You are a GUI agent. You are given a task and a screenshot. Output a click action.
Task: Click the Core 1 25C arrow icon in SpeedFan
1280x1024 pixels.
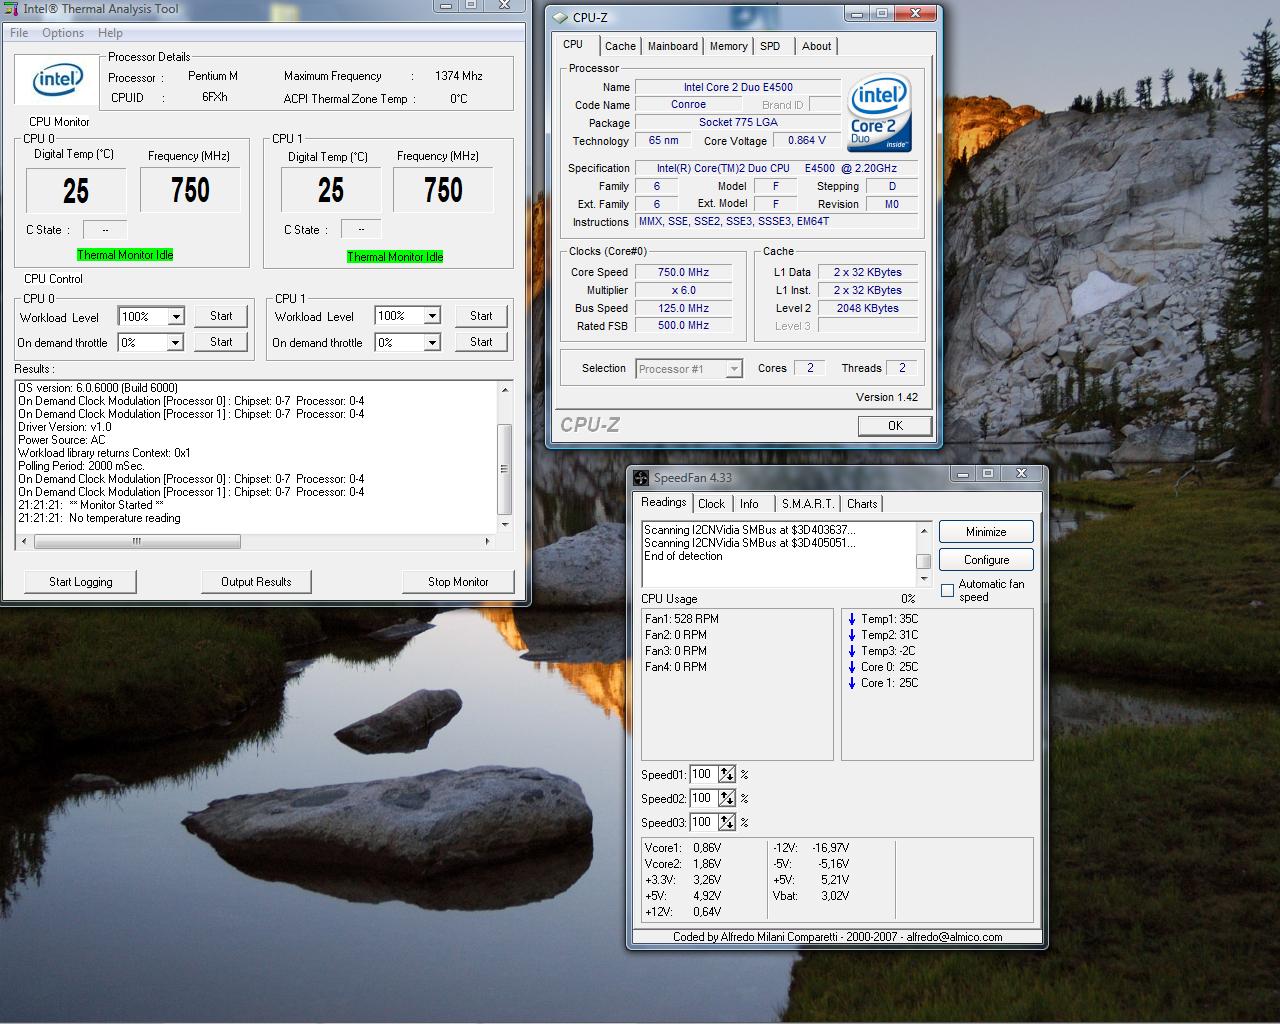[852, 683]
